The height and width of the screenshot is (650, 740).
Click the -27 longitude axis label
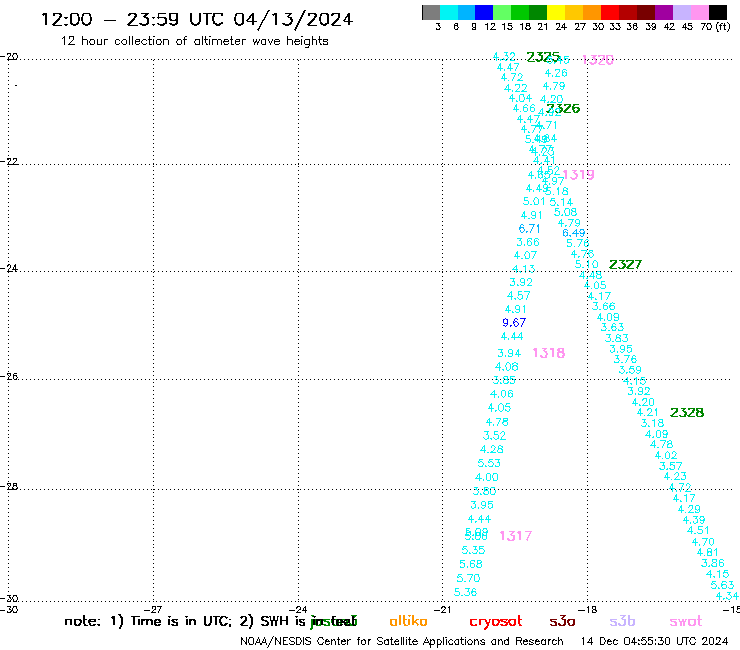[x=153, y=609]
